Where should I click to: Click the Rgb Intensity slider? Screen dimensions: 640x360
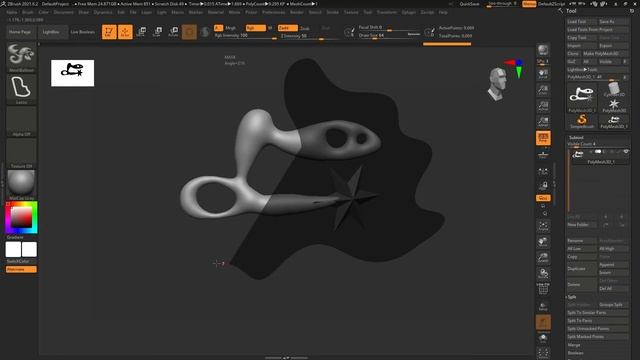pos(245,36)
